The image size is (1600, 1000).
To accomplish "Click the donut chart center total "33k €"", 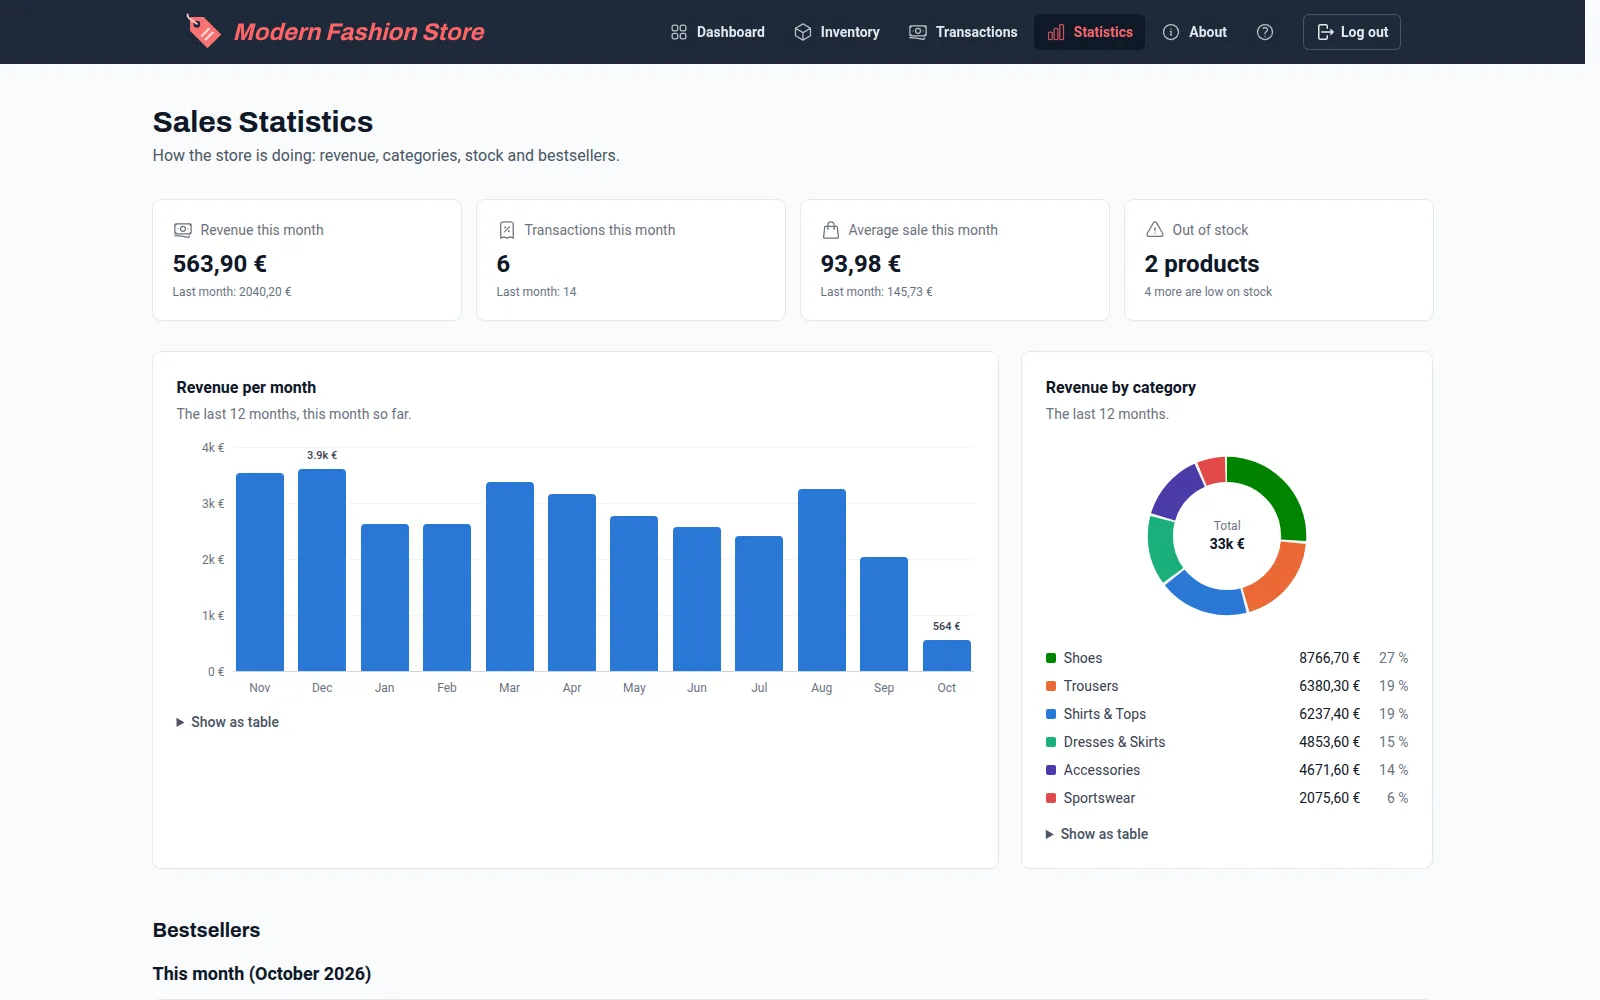I will (x=1227, y=544).
